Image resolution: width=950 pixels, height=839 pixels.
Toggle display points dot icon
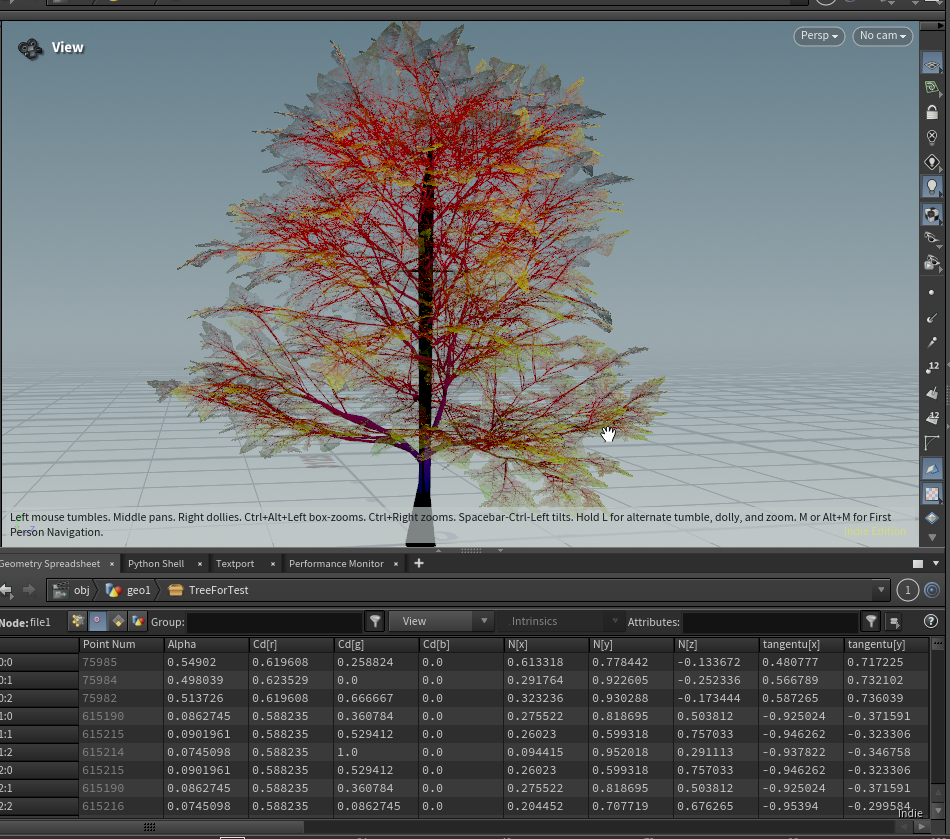coord(932,292)
